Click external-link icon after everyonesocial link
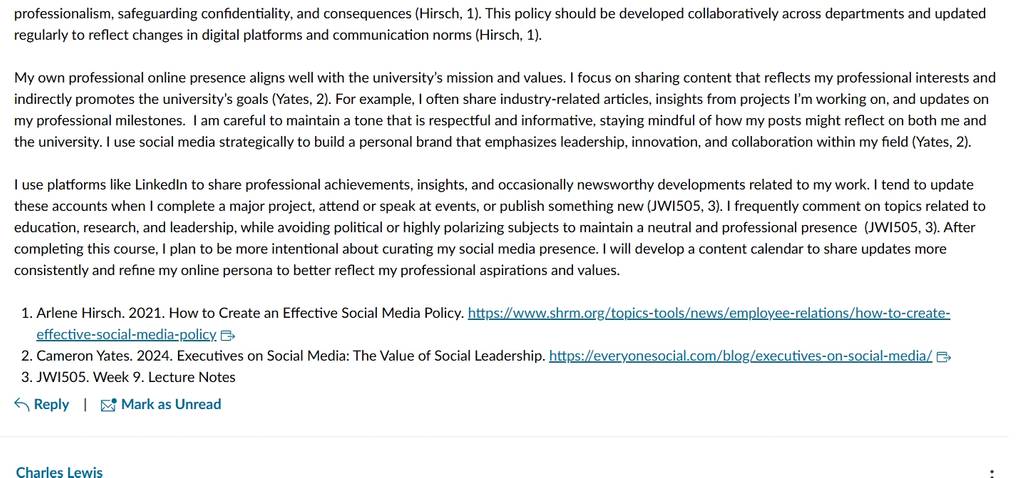This screenshot has width=1024, height=478. coord(944,357)
